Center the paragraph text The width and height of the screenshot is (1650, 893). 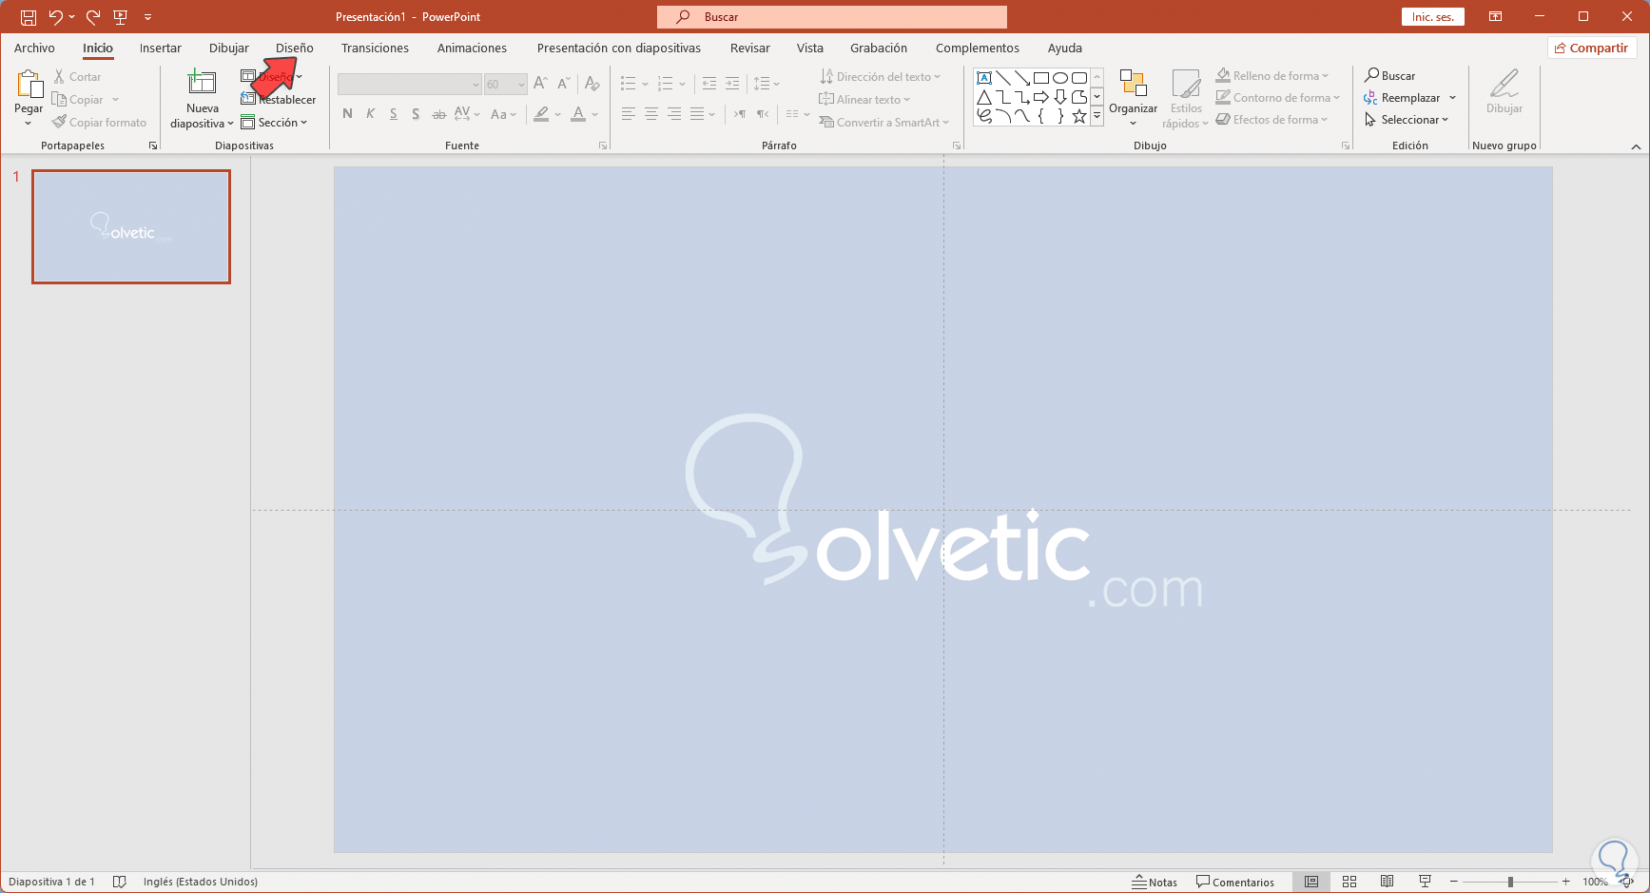pos(651,114)
